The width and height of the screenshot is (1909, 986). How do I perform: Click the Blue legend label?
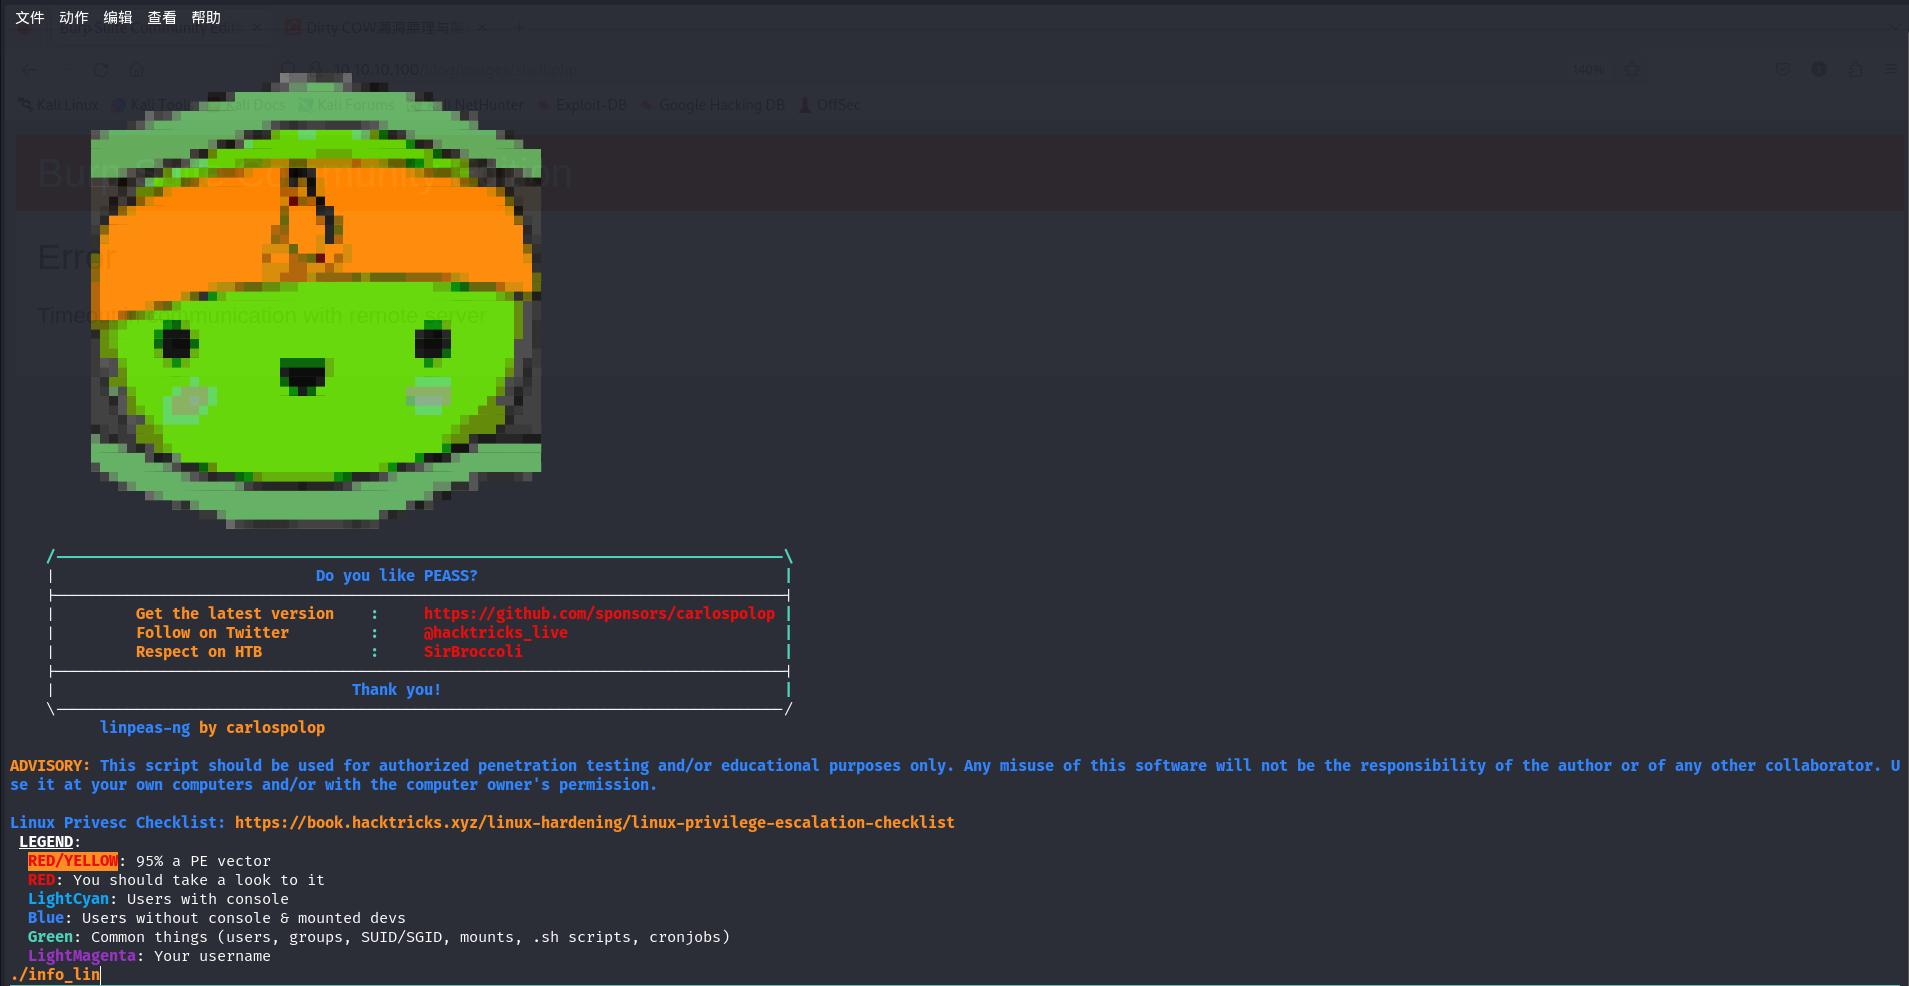(46, 918)
